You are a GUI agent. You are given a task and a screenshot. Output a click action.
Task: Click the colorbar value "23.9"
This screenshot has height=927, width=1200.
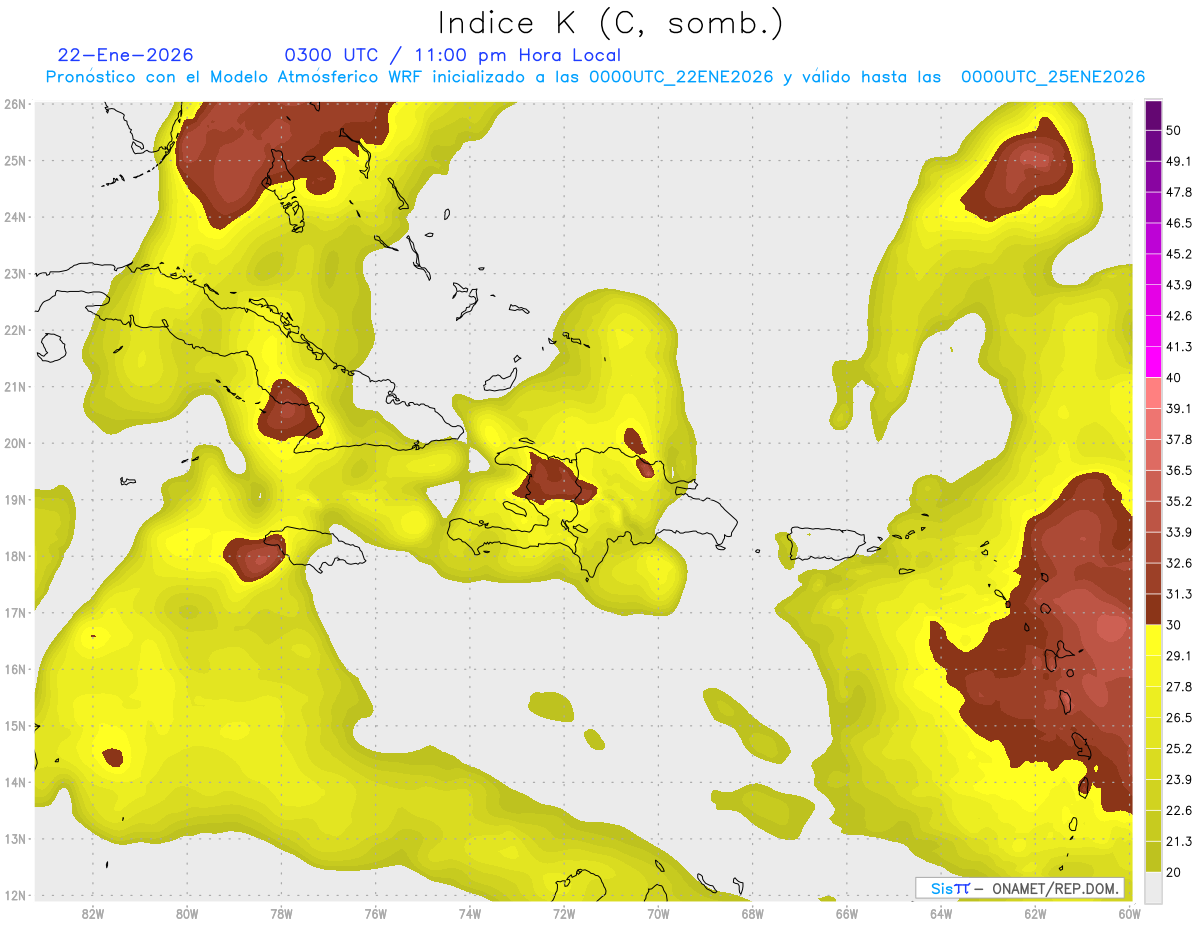pos(1178,780)
